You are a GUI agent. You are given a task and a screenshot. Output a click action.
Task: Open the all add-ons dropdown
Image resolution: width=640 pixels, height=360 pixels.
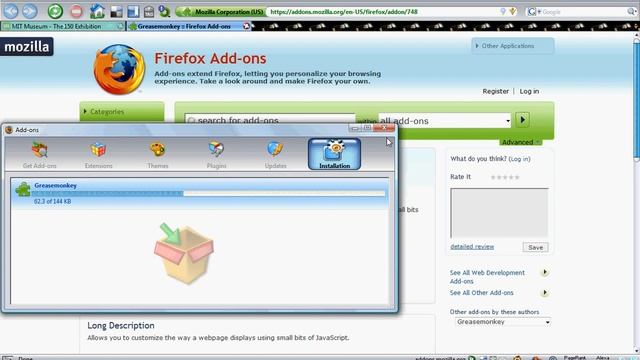pos(444,120)
